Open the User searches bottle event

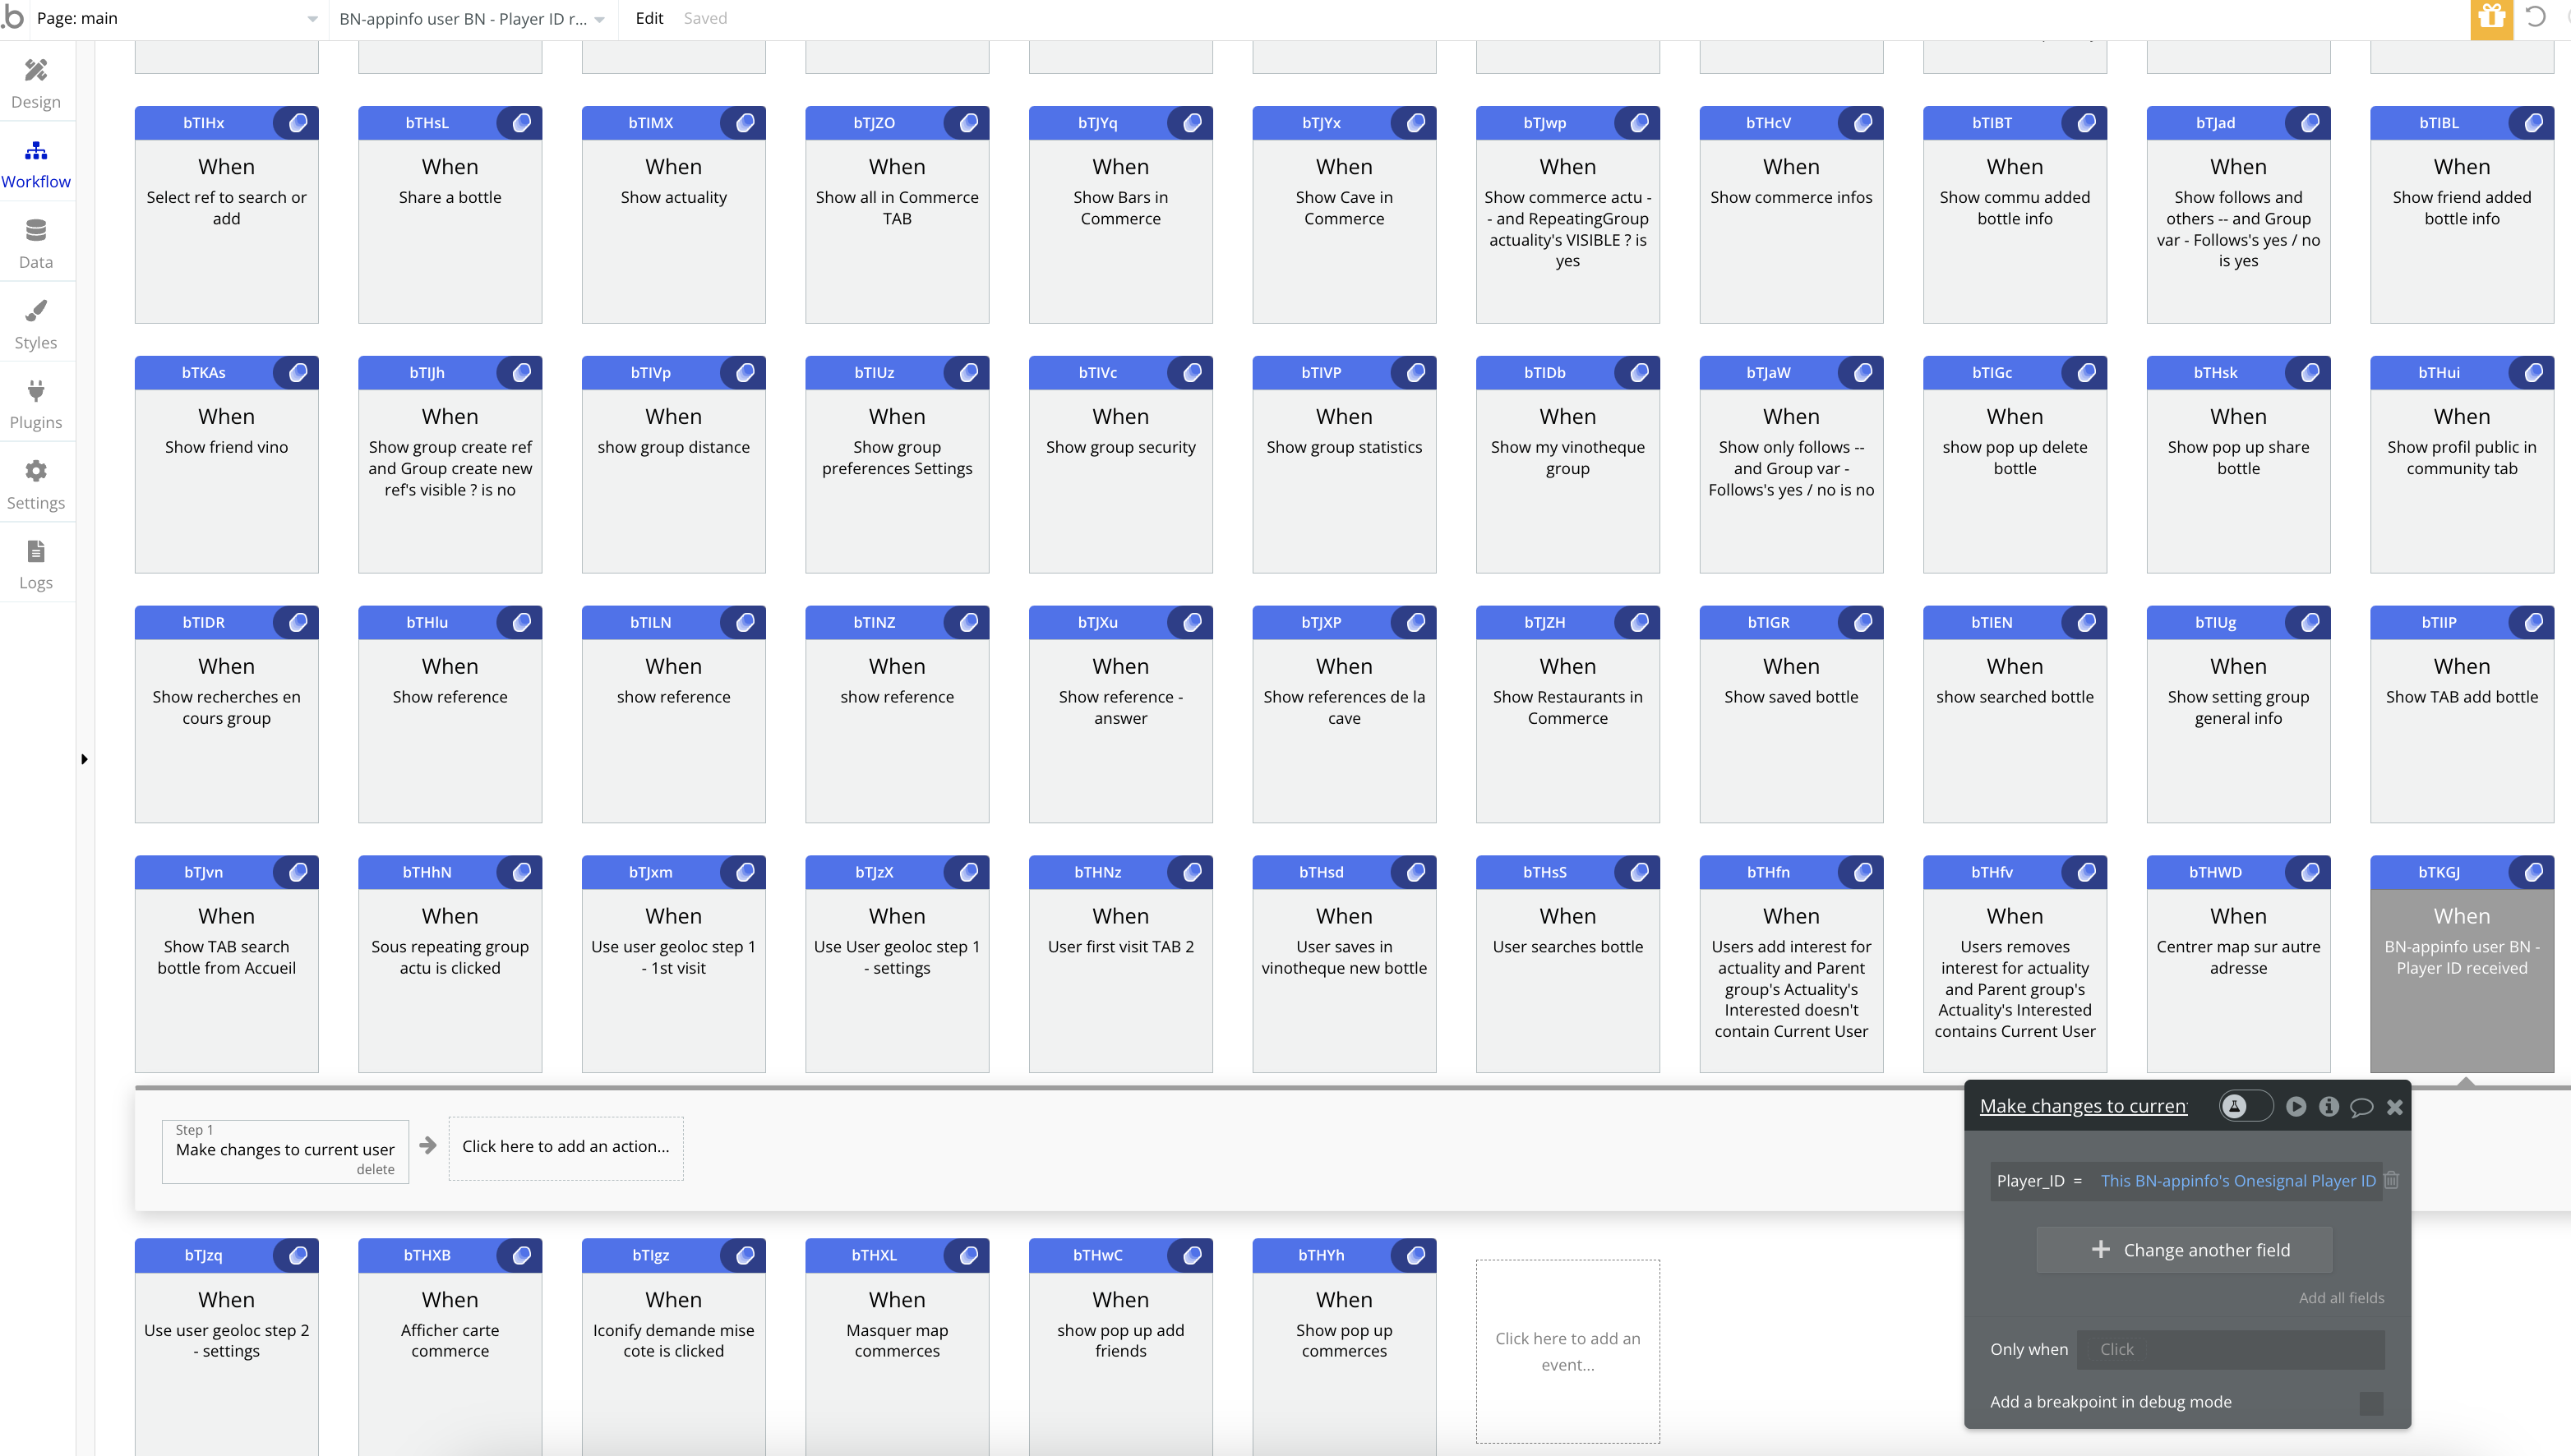pos(1568,965)
